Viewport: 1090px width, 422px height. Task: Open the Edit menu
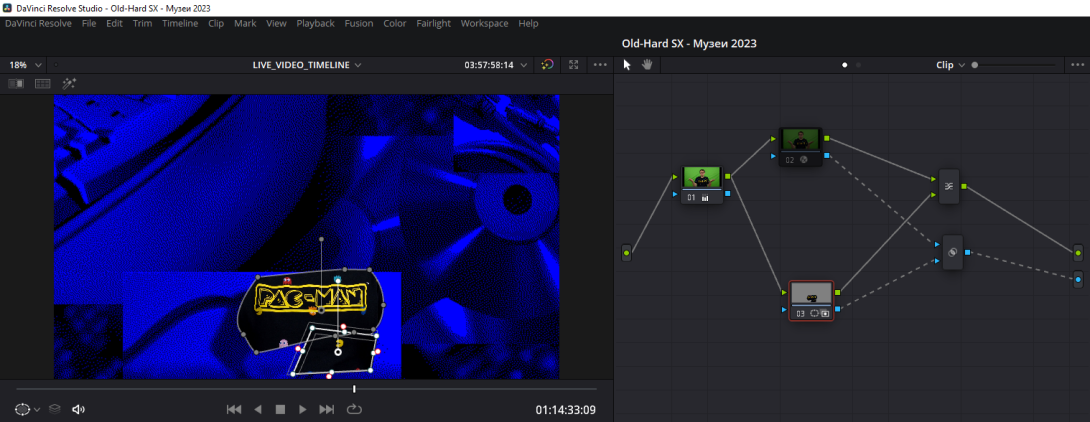114,23
